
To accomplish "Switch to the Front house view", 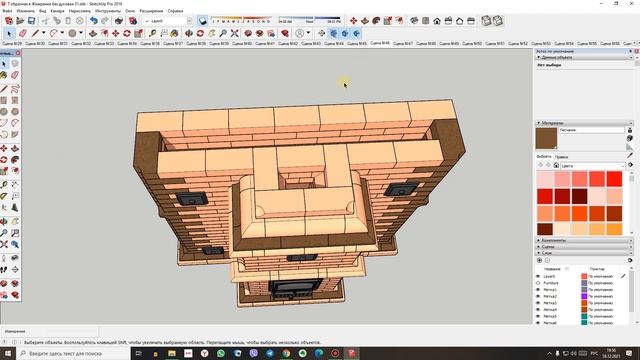I will point(437,20).
